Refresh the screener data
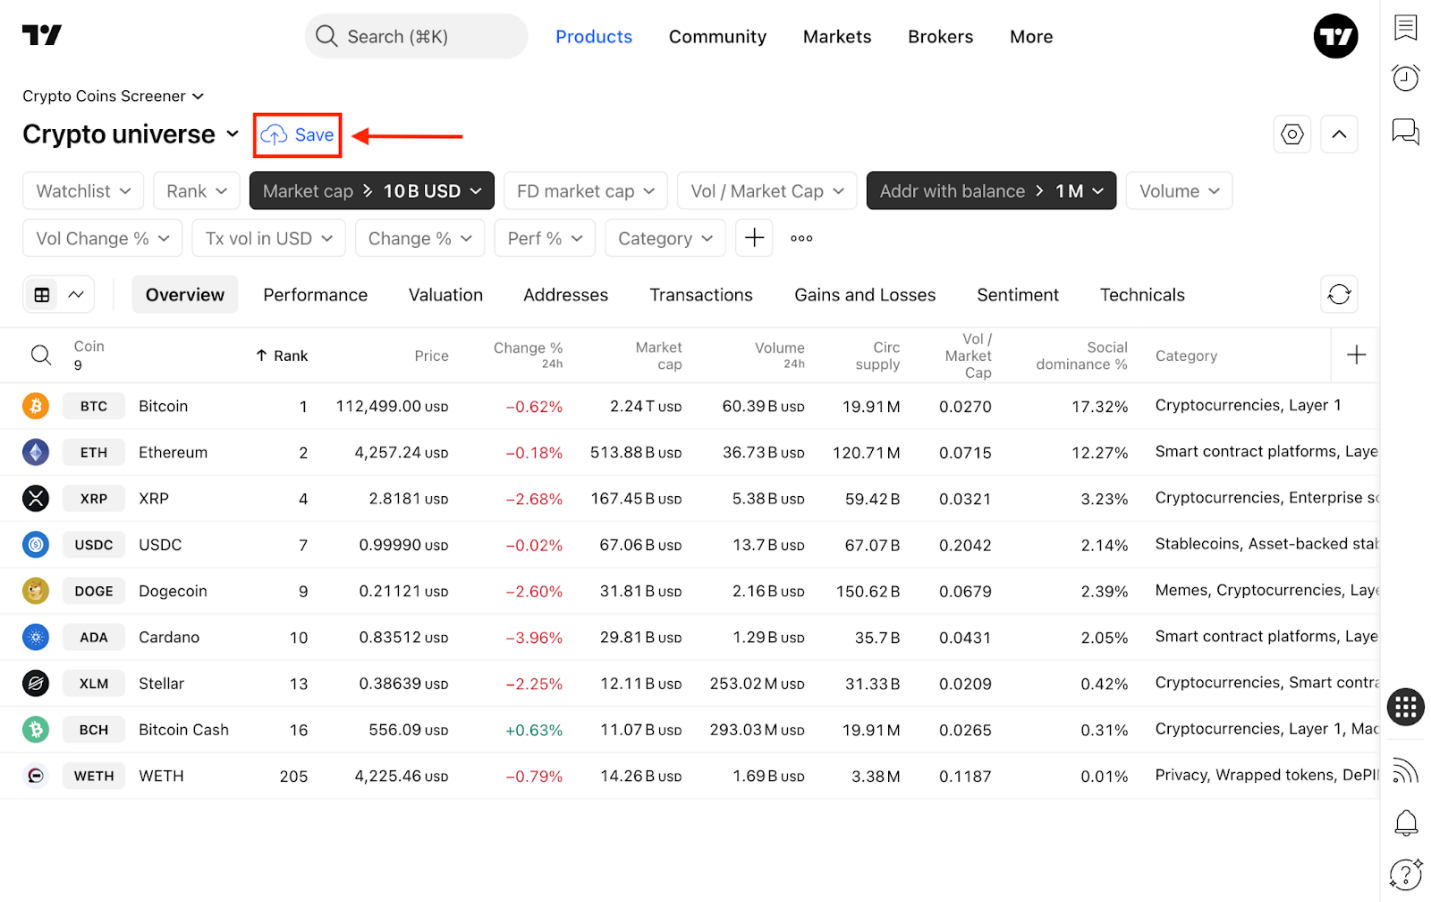 1338,294
